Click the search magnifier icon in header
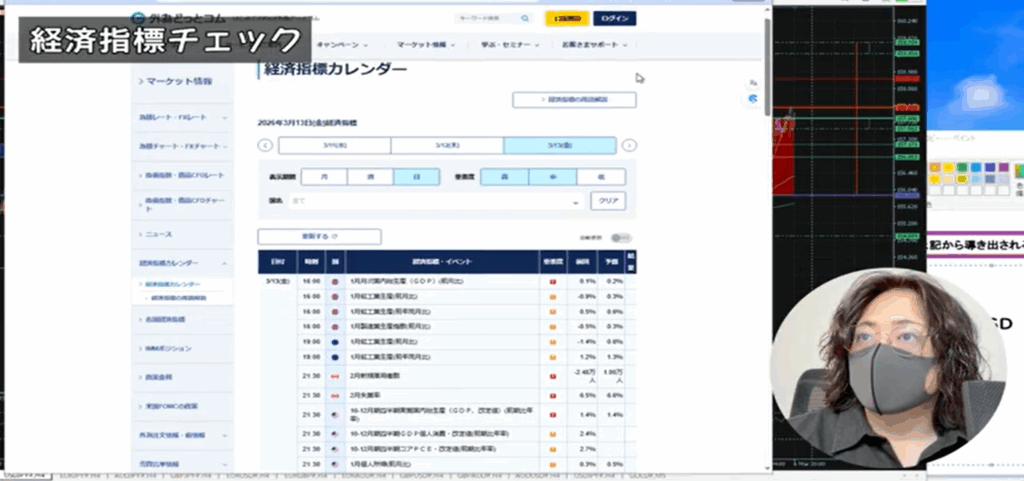 coord(524,18)
